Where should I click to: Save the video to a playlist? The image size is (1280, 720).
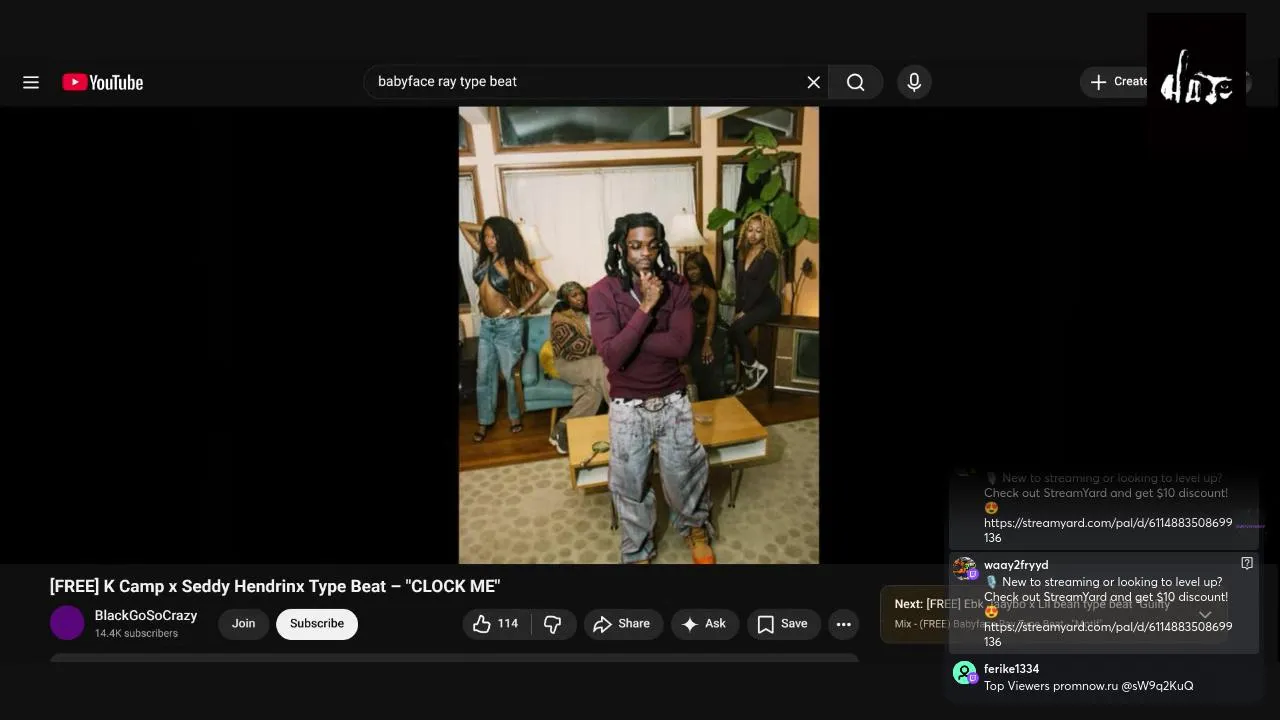(x=783, y=624)
